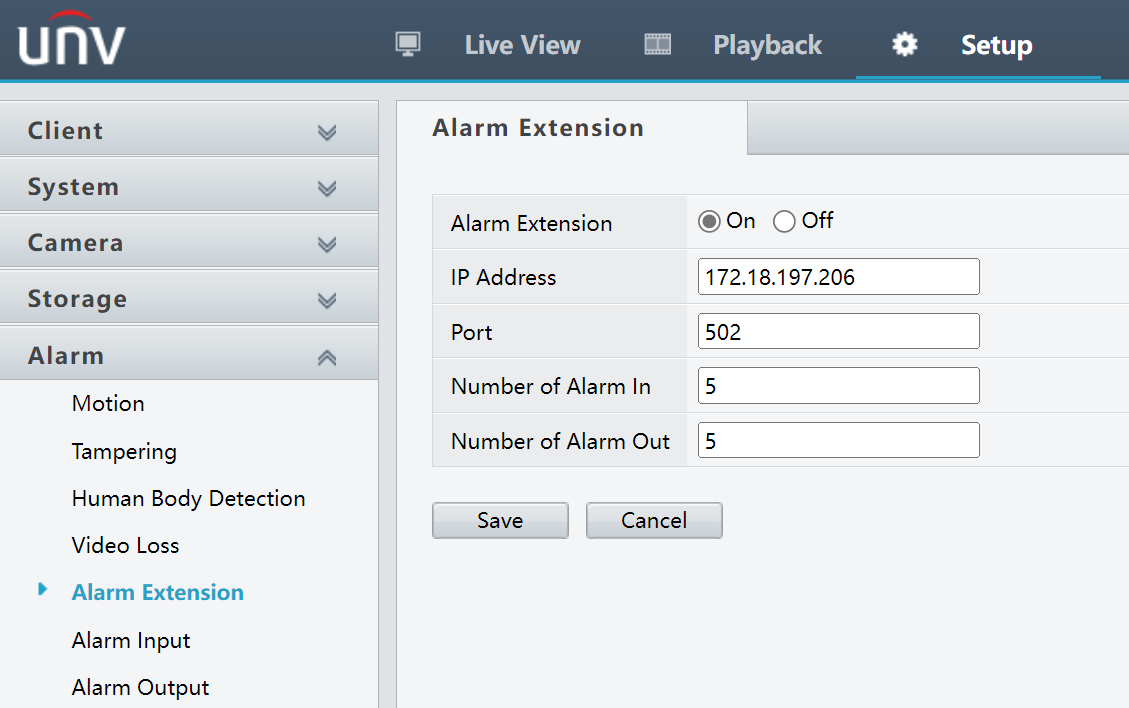This screenshot has width=1129, height=708.
Task: Collapse the Alarm section chevron
Action: [x=327, y=354]
